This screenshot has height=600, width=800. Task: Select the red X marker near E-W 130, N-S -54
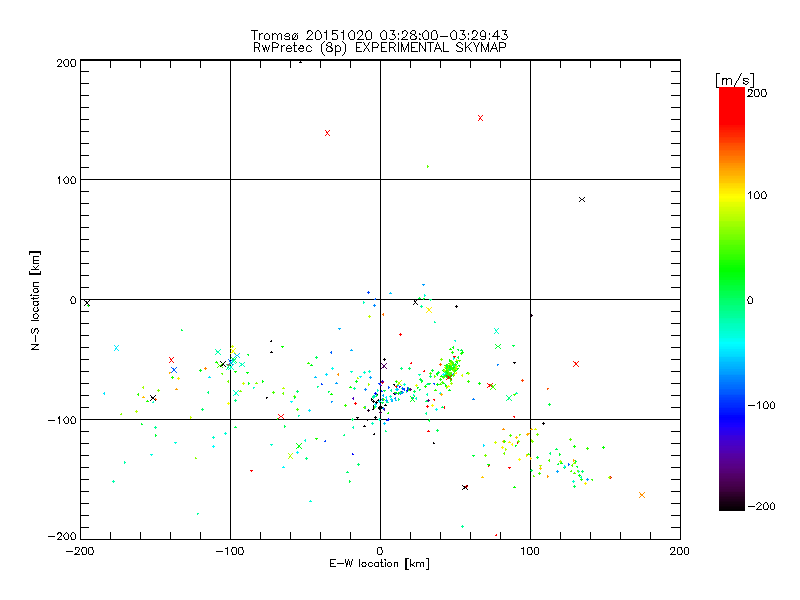click(576, 364)
